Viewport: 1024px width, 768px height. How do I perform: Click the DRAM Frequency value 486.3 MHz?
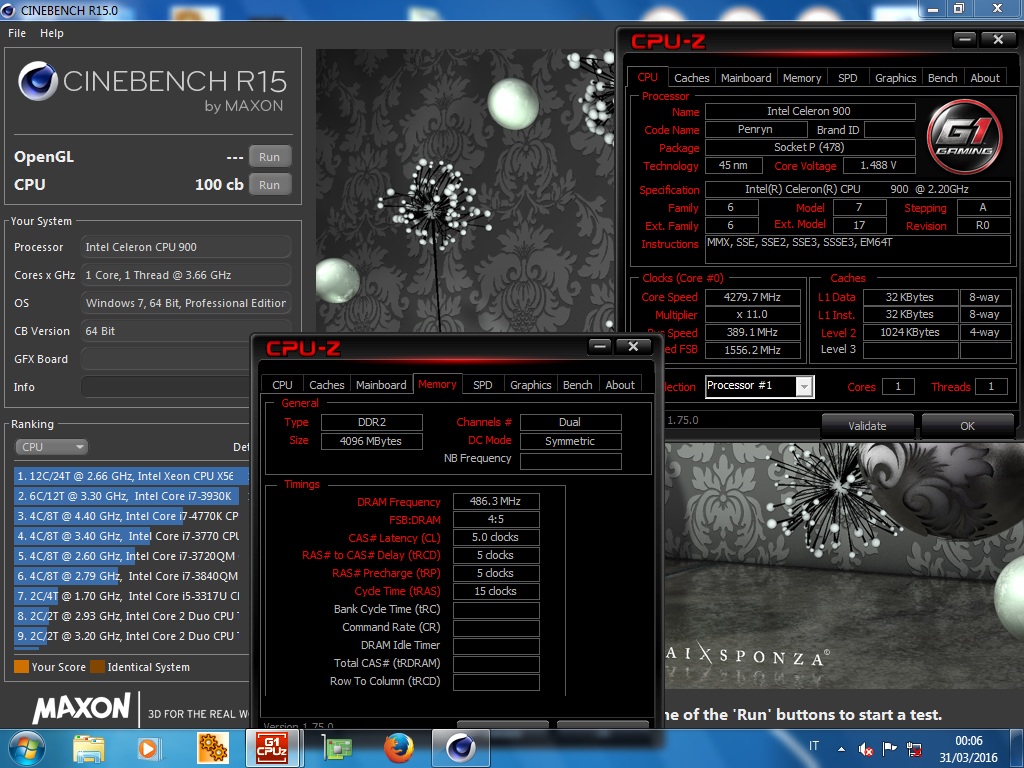coord(496,502)
